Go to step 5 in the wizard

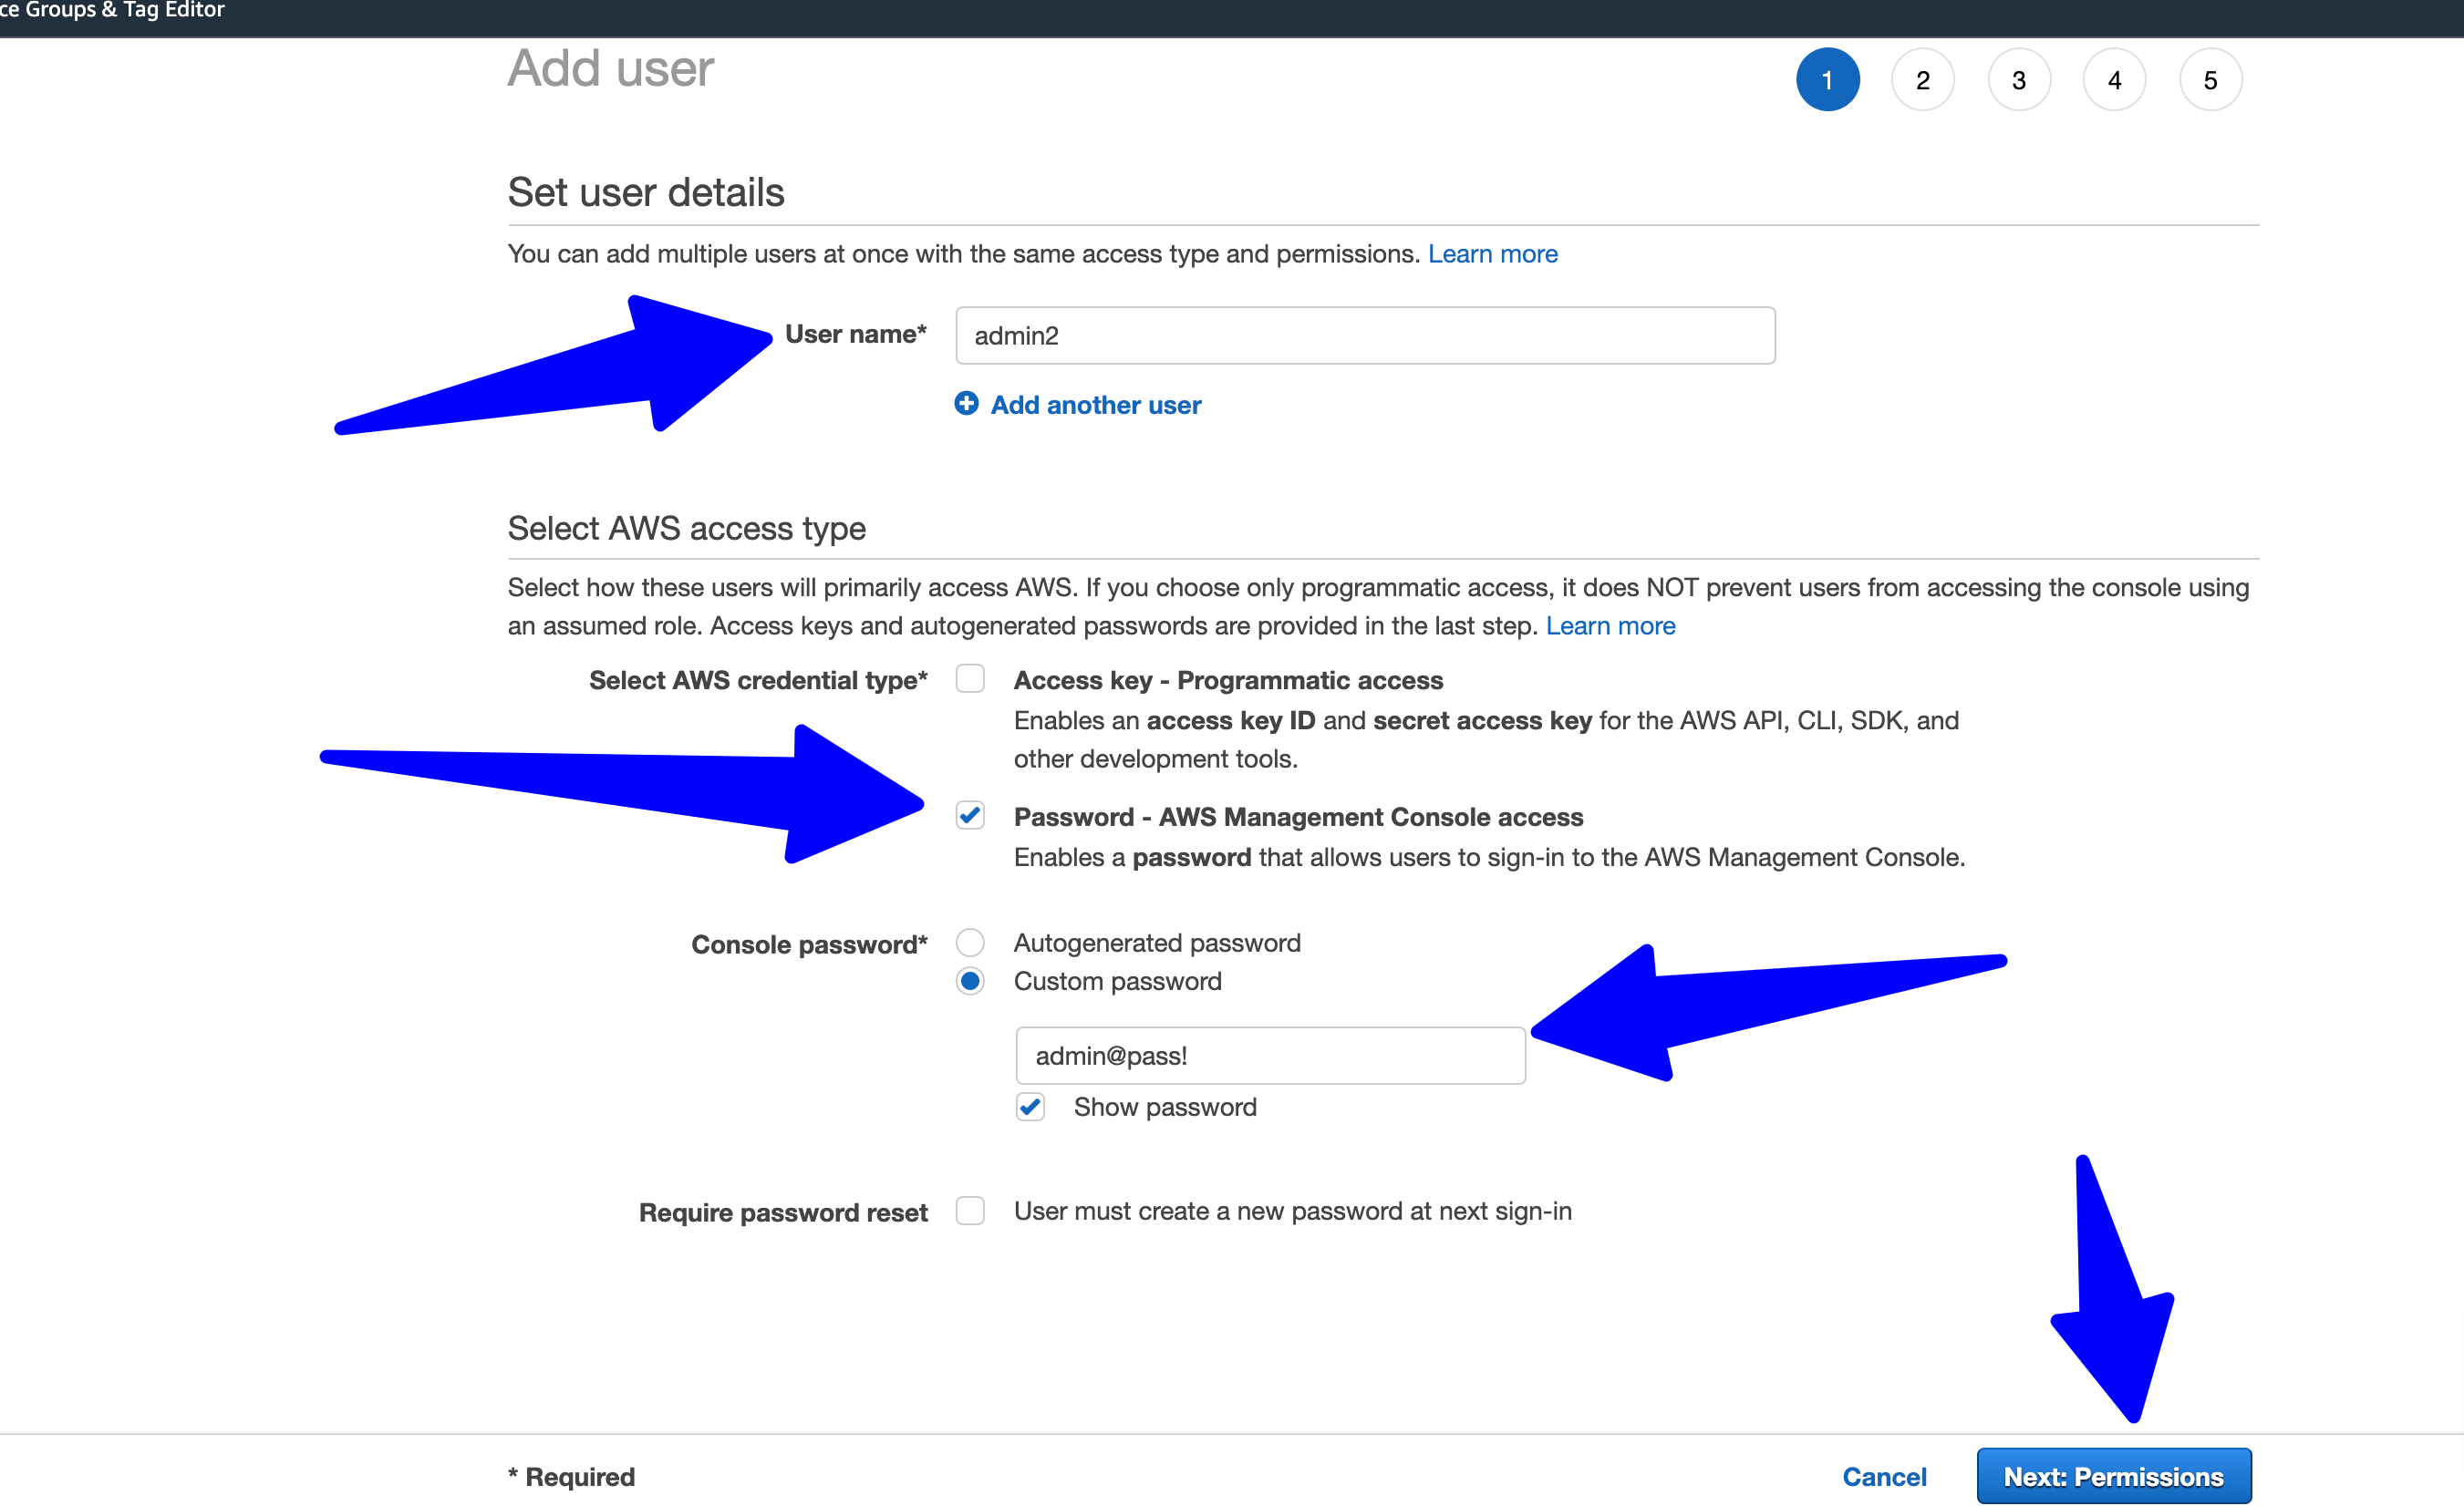2210,79
